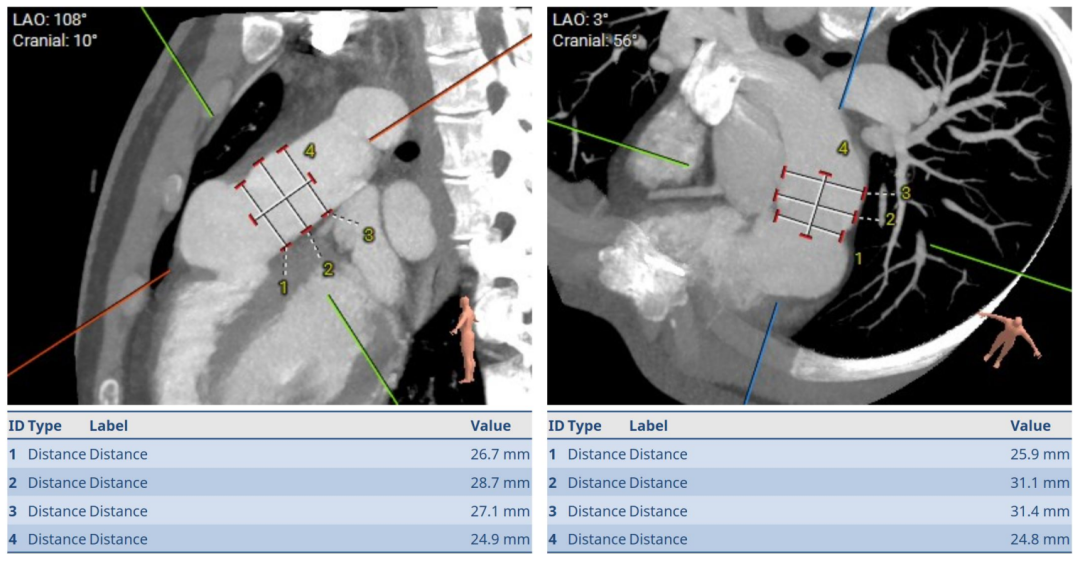Select the 28.7 mm distance row
Screen dimensions: 1080x561
pos(269,482)
